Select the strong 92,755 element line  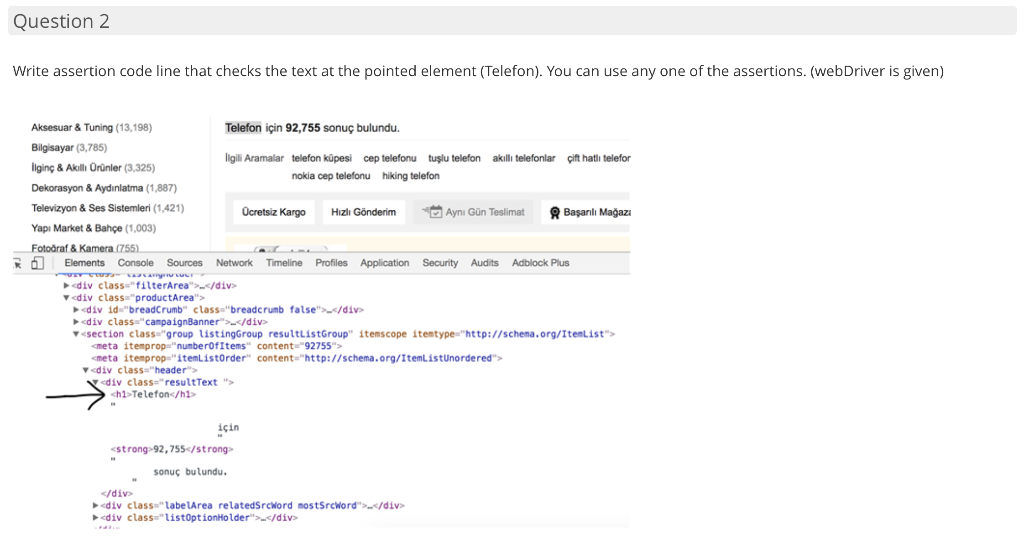click(x=172, y=450)
